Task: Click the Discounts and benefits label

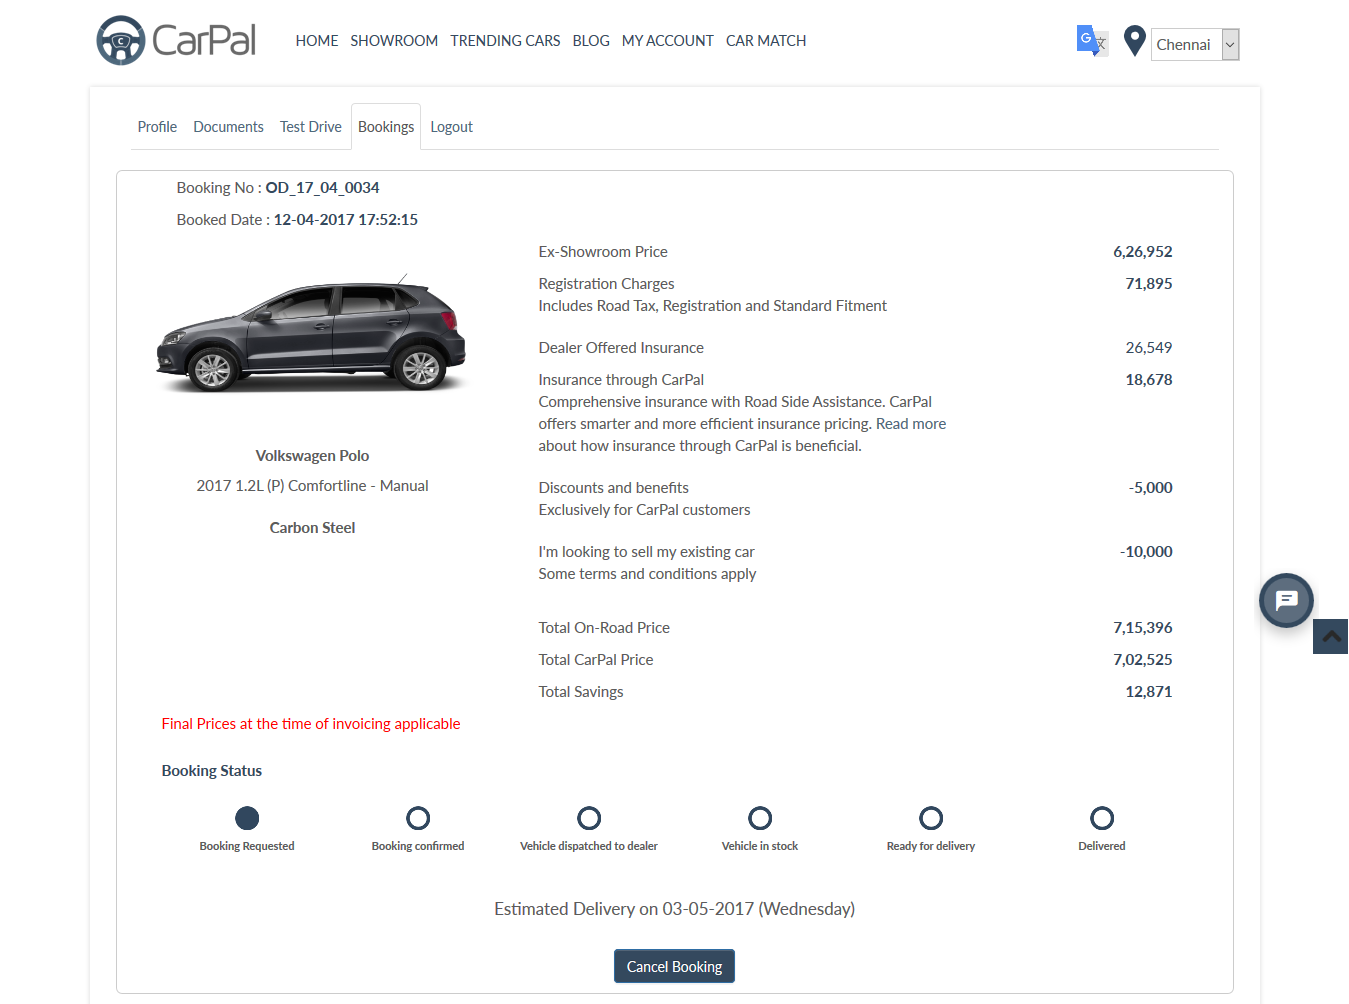Action: point(614,488)
